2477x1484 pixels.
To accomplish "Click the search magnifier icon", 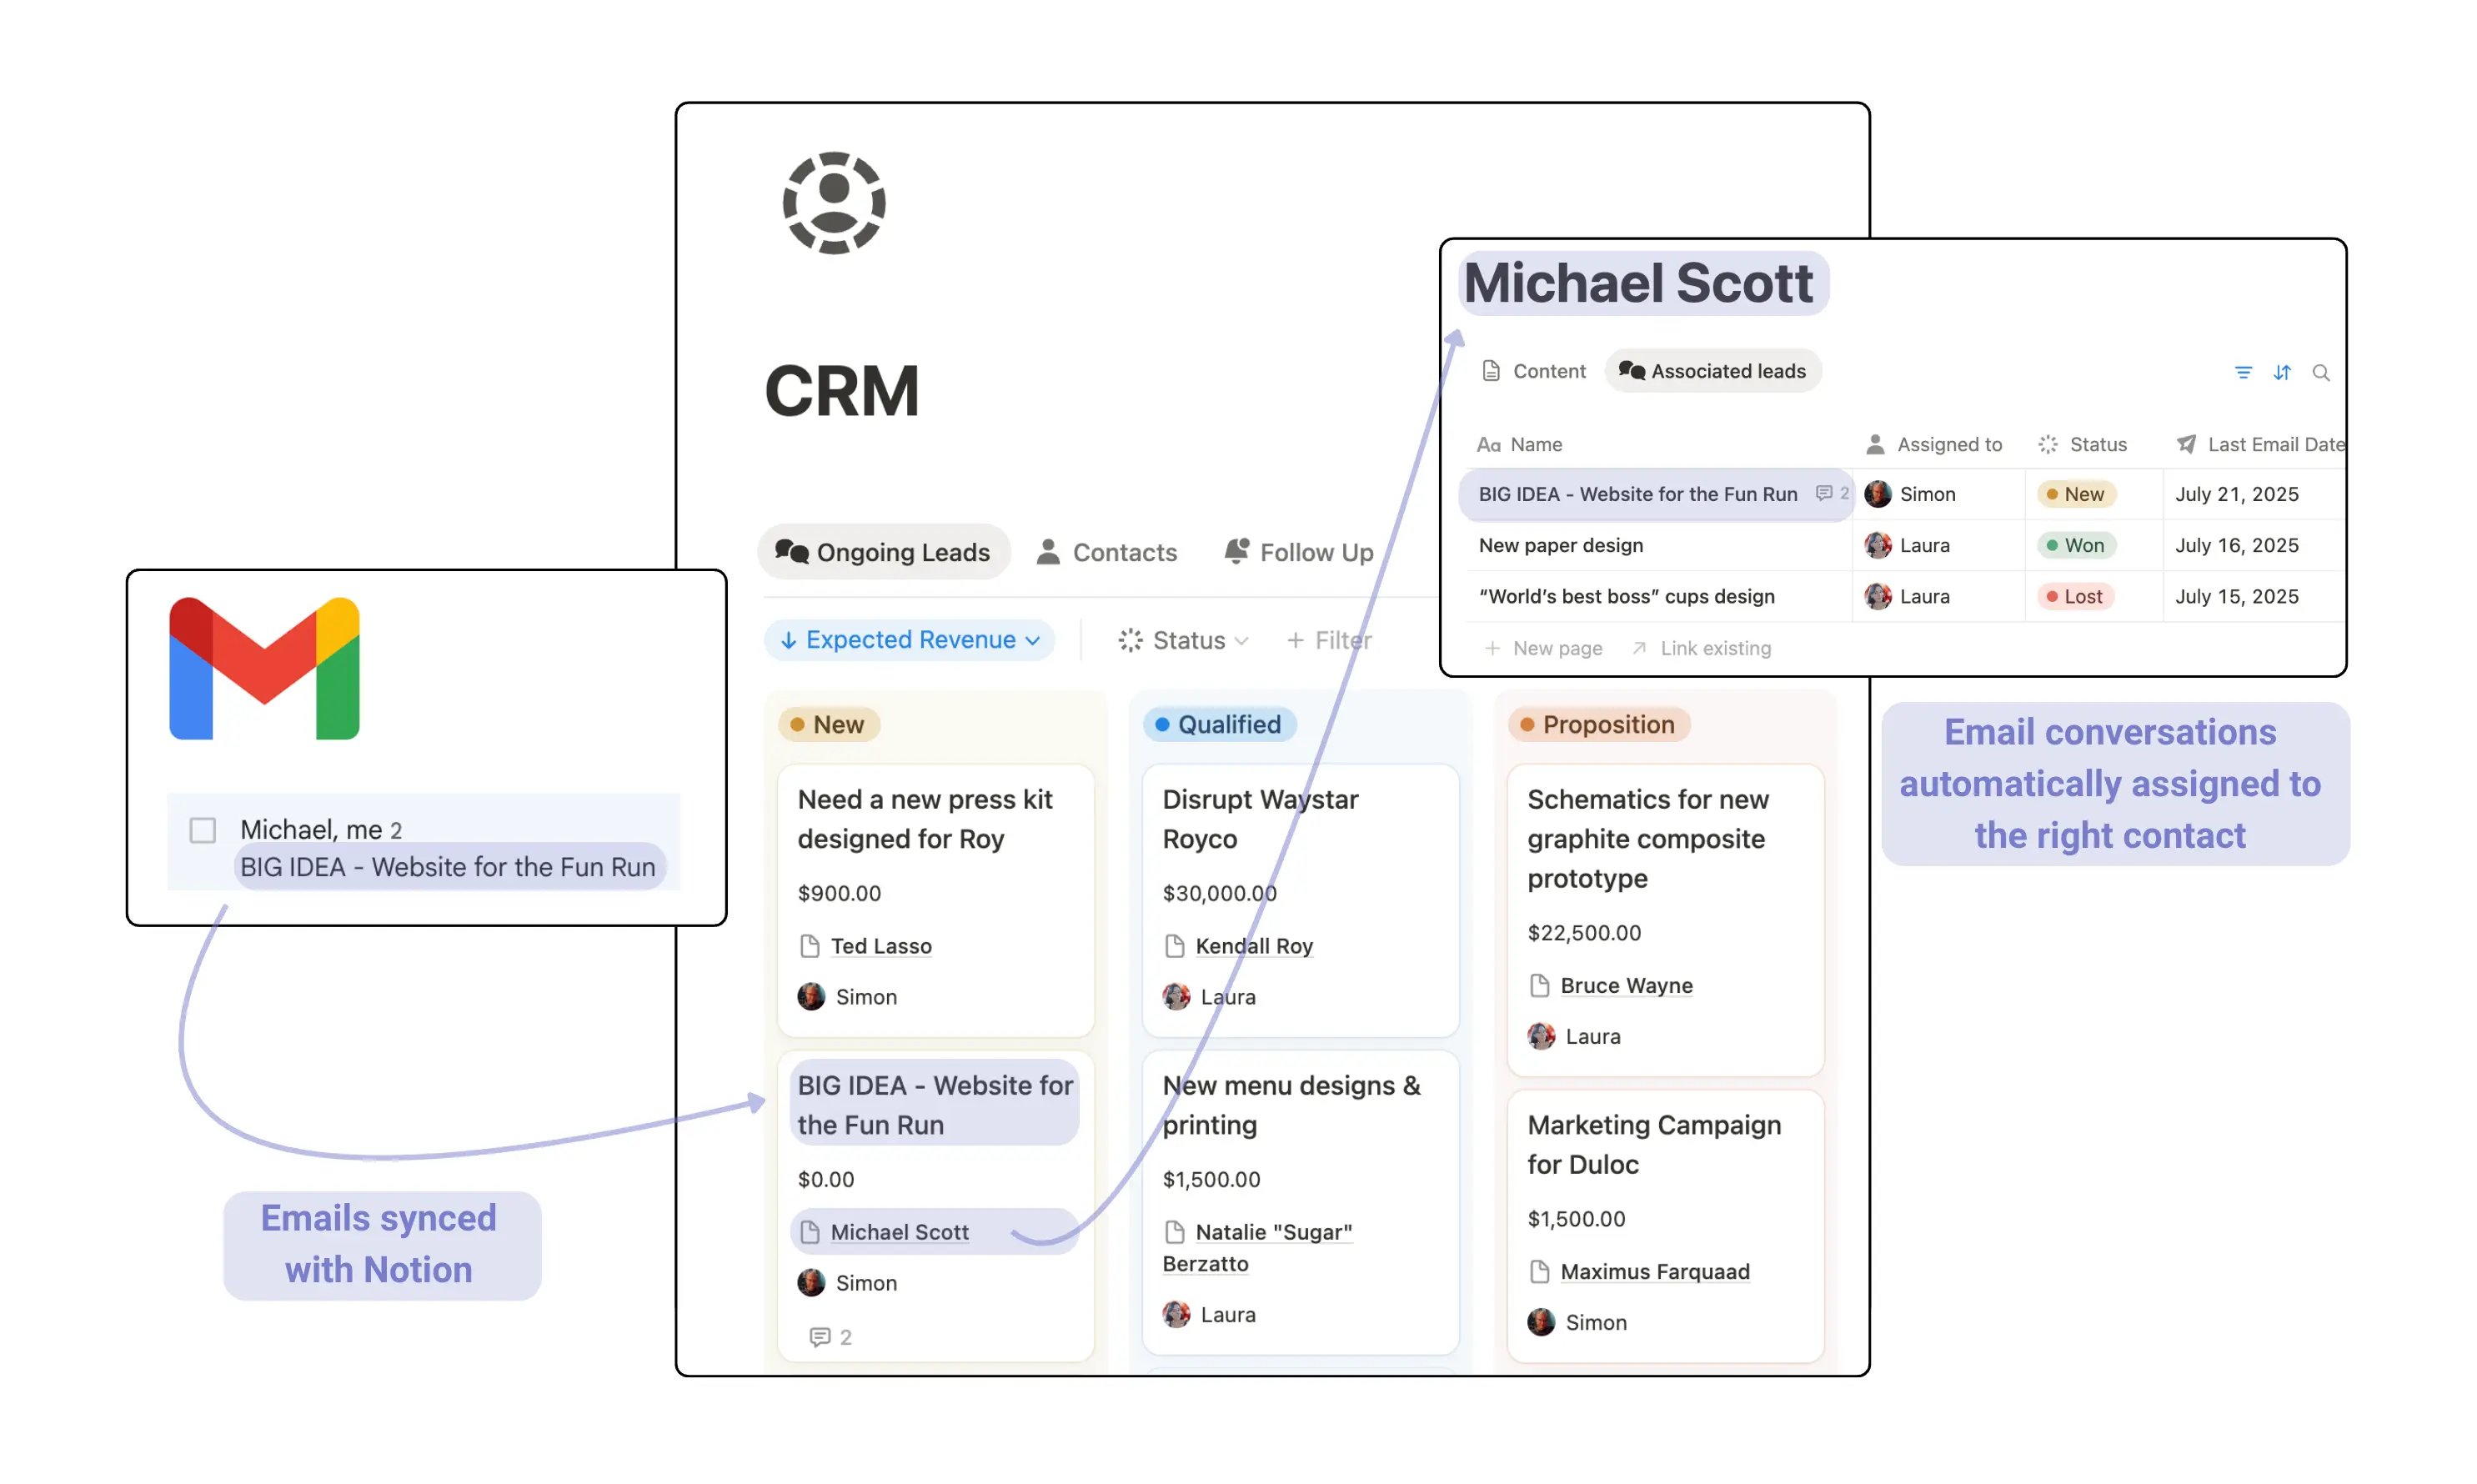I will [2320, 373].
